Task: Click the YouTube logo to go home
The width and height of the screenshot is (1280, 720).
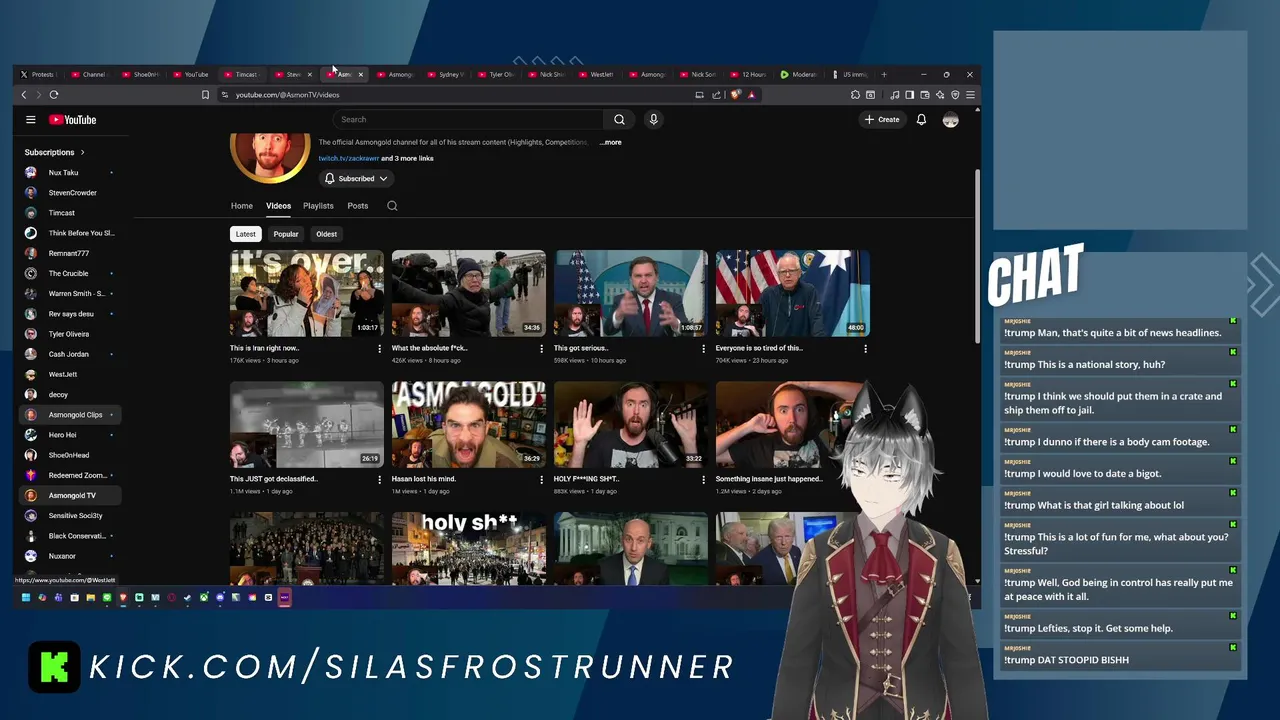Action: click(73, 120)
